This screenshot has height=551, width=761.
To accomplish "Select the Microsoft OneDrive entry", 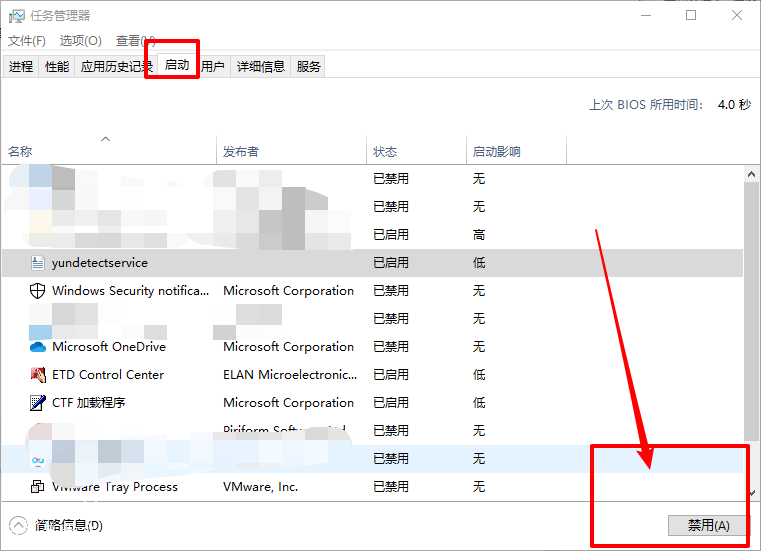I will (109, 347).
